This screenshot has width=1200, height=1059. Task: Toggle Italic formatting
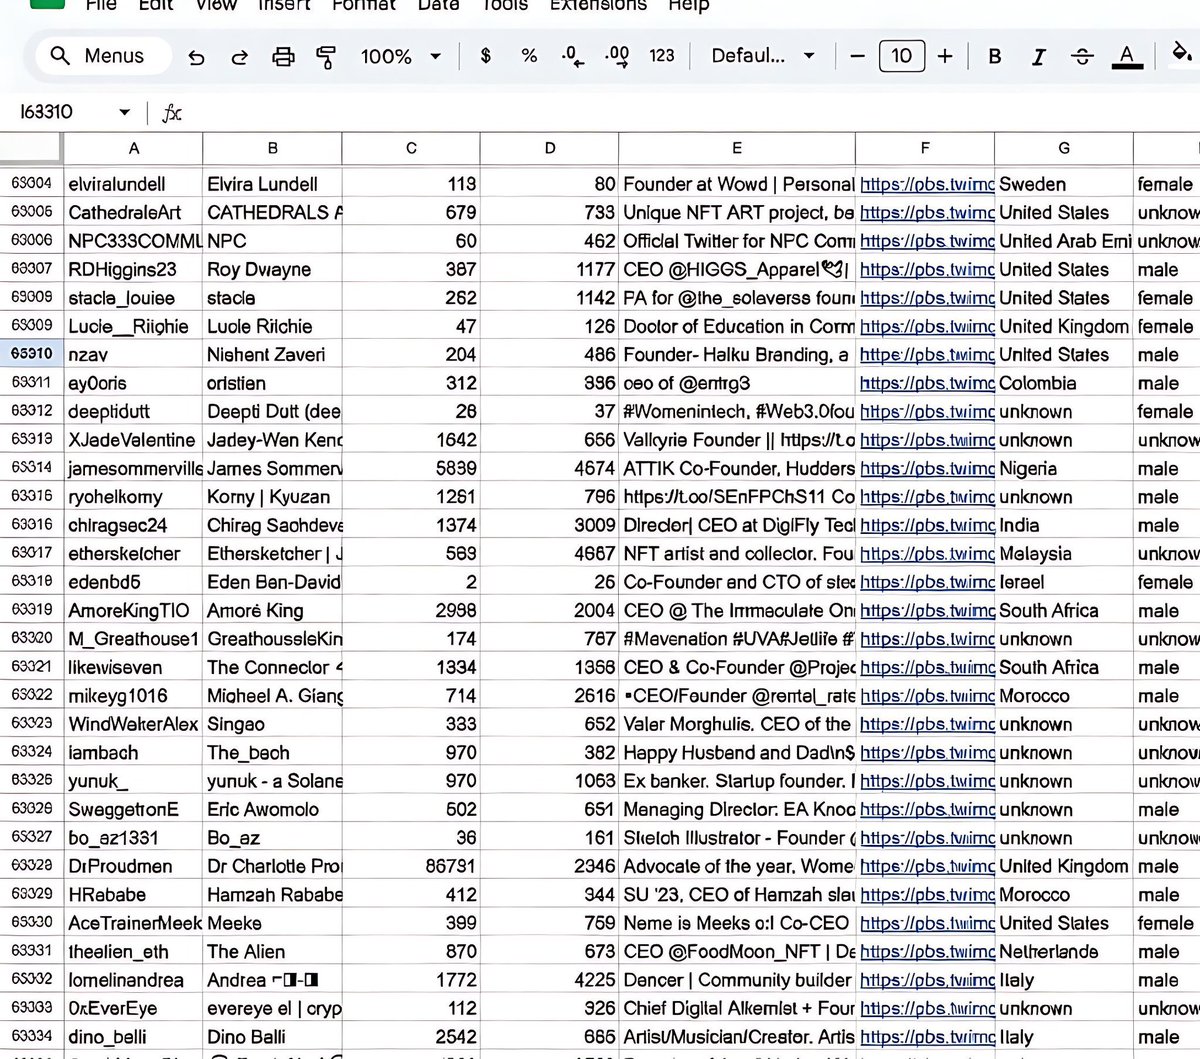tap(1038, 56)
